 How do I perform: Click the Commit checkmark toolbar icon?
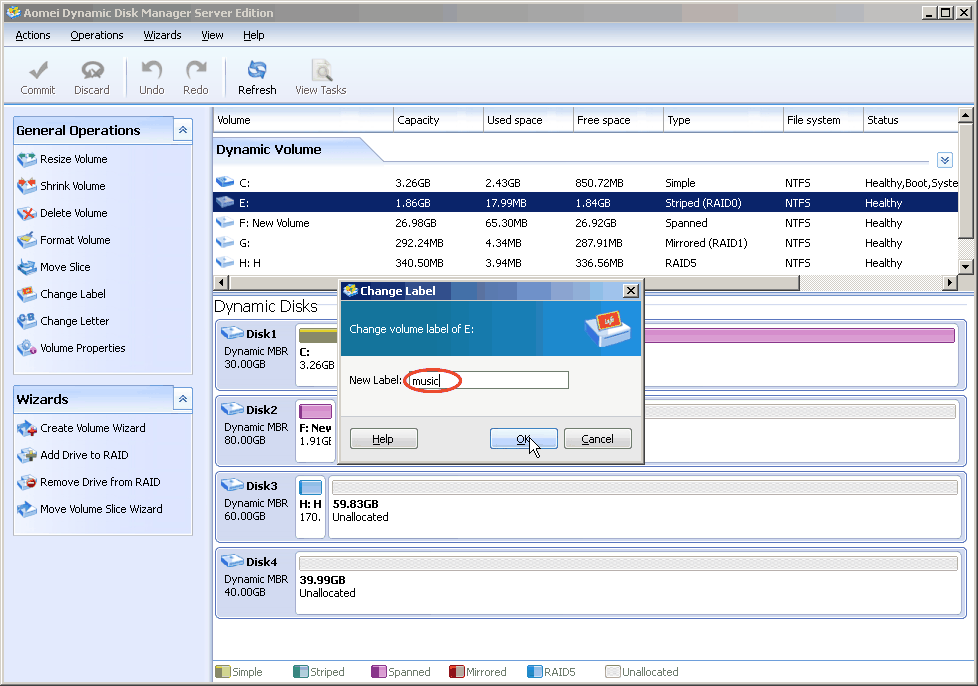38,77
